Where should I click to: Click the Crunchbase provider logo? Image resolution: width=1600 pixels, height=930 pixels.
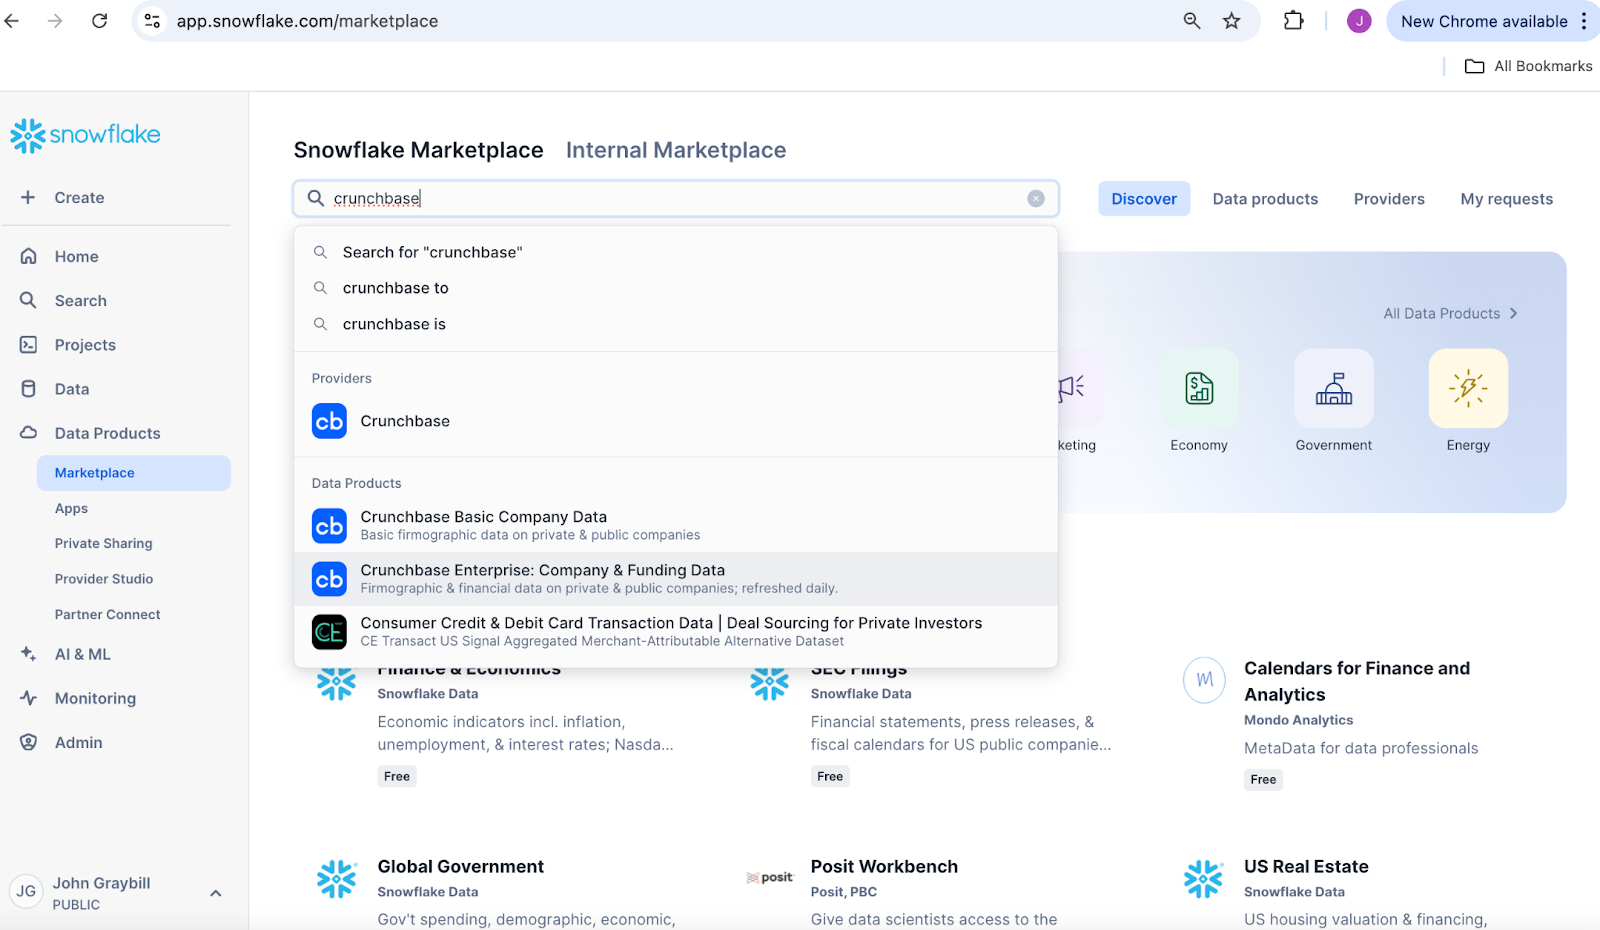click(329, 421)
